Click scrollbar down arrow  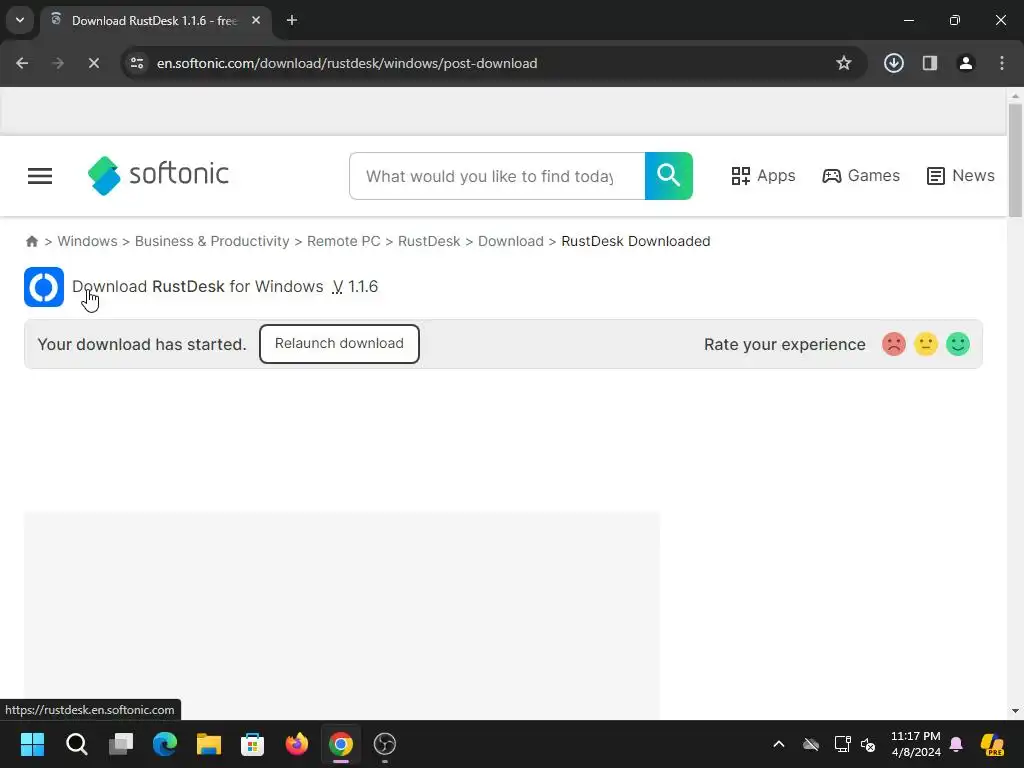point(1015,711)
